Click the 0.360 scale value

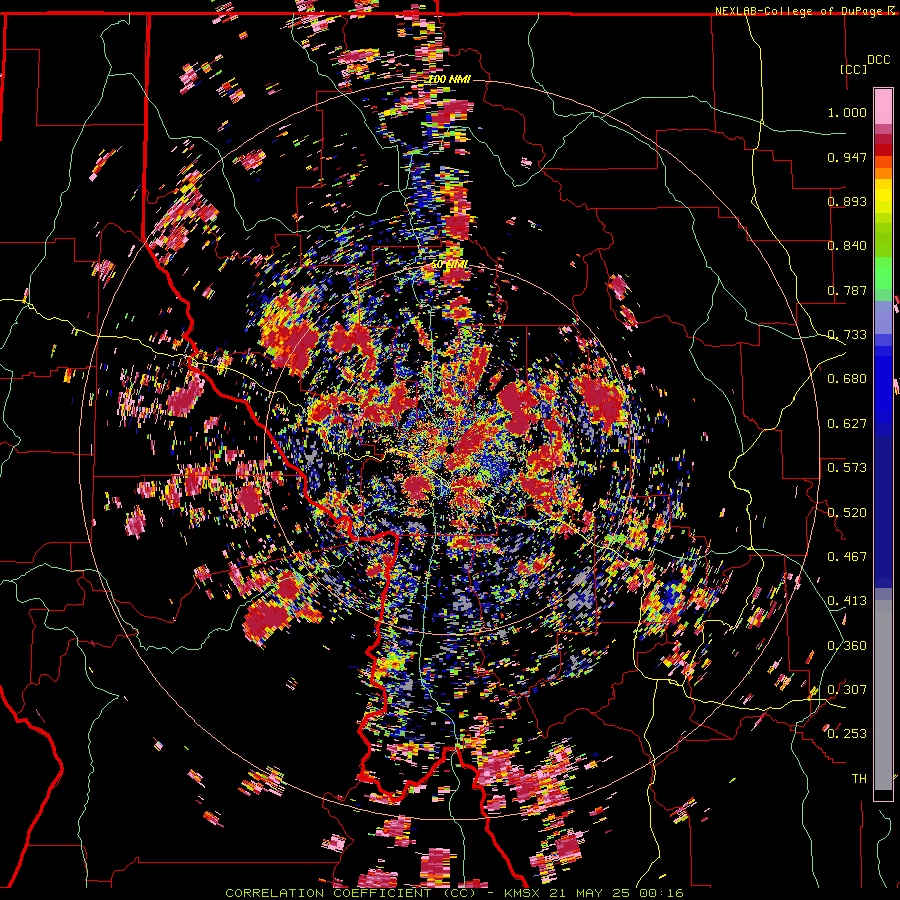coord(847,645)
